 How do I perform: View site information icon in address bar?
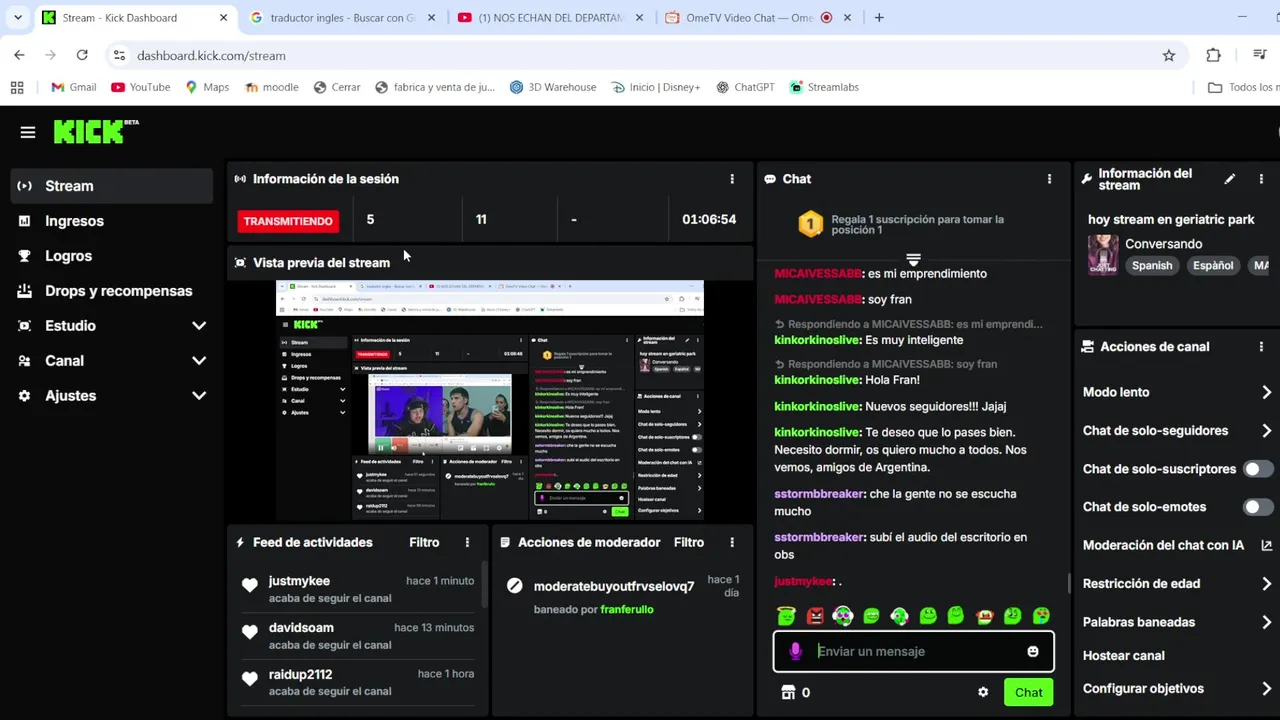(119, 56)
